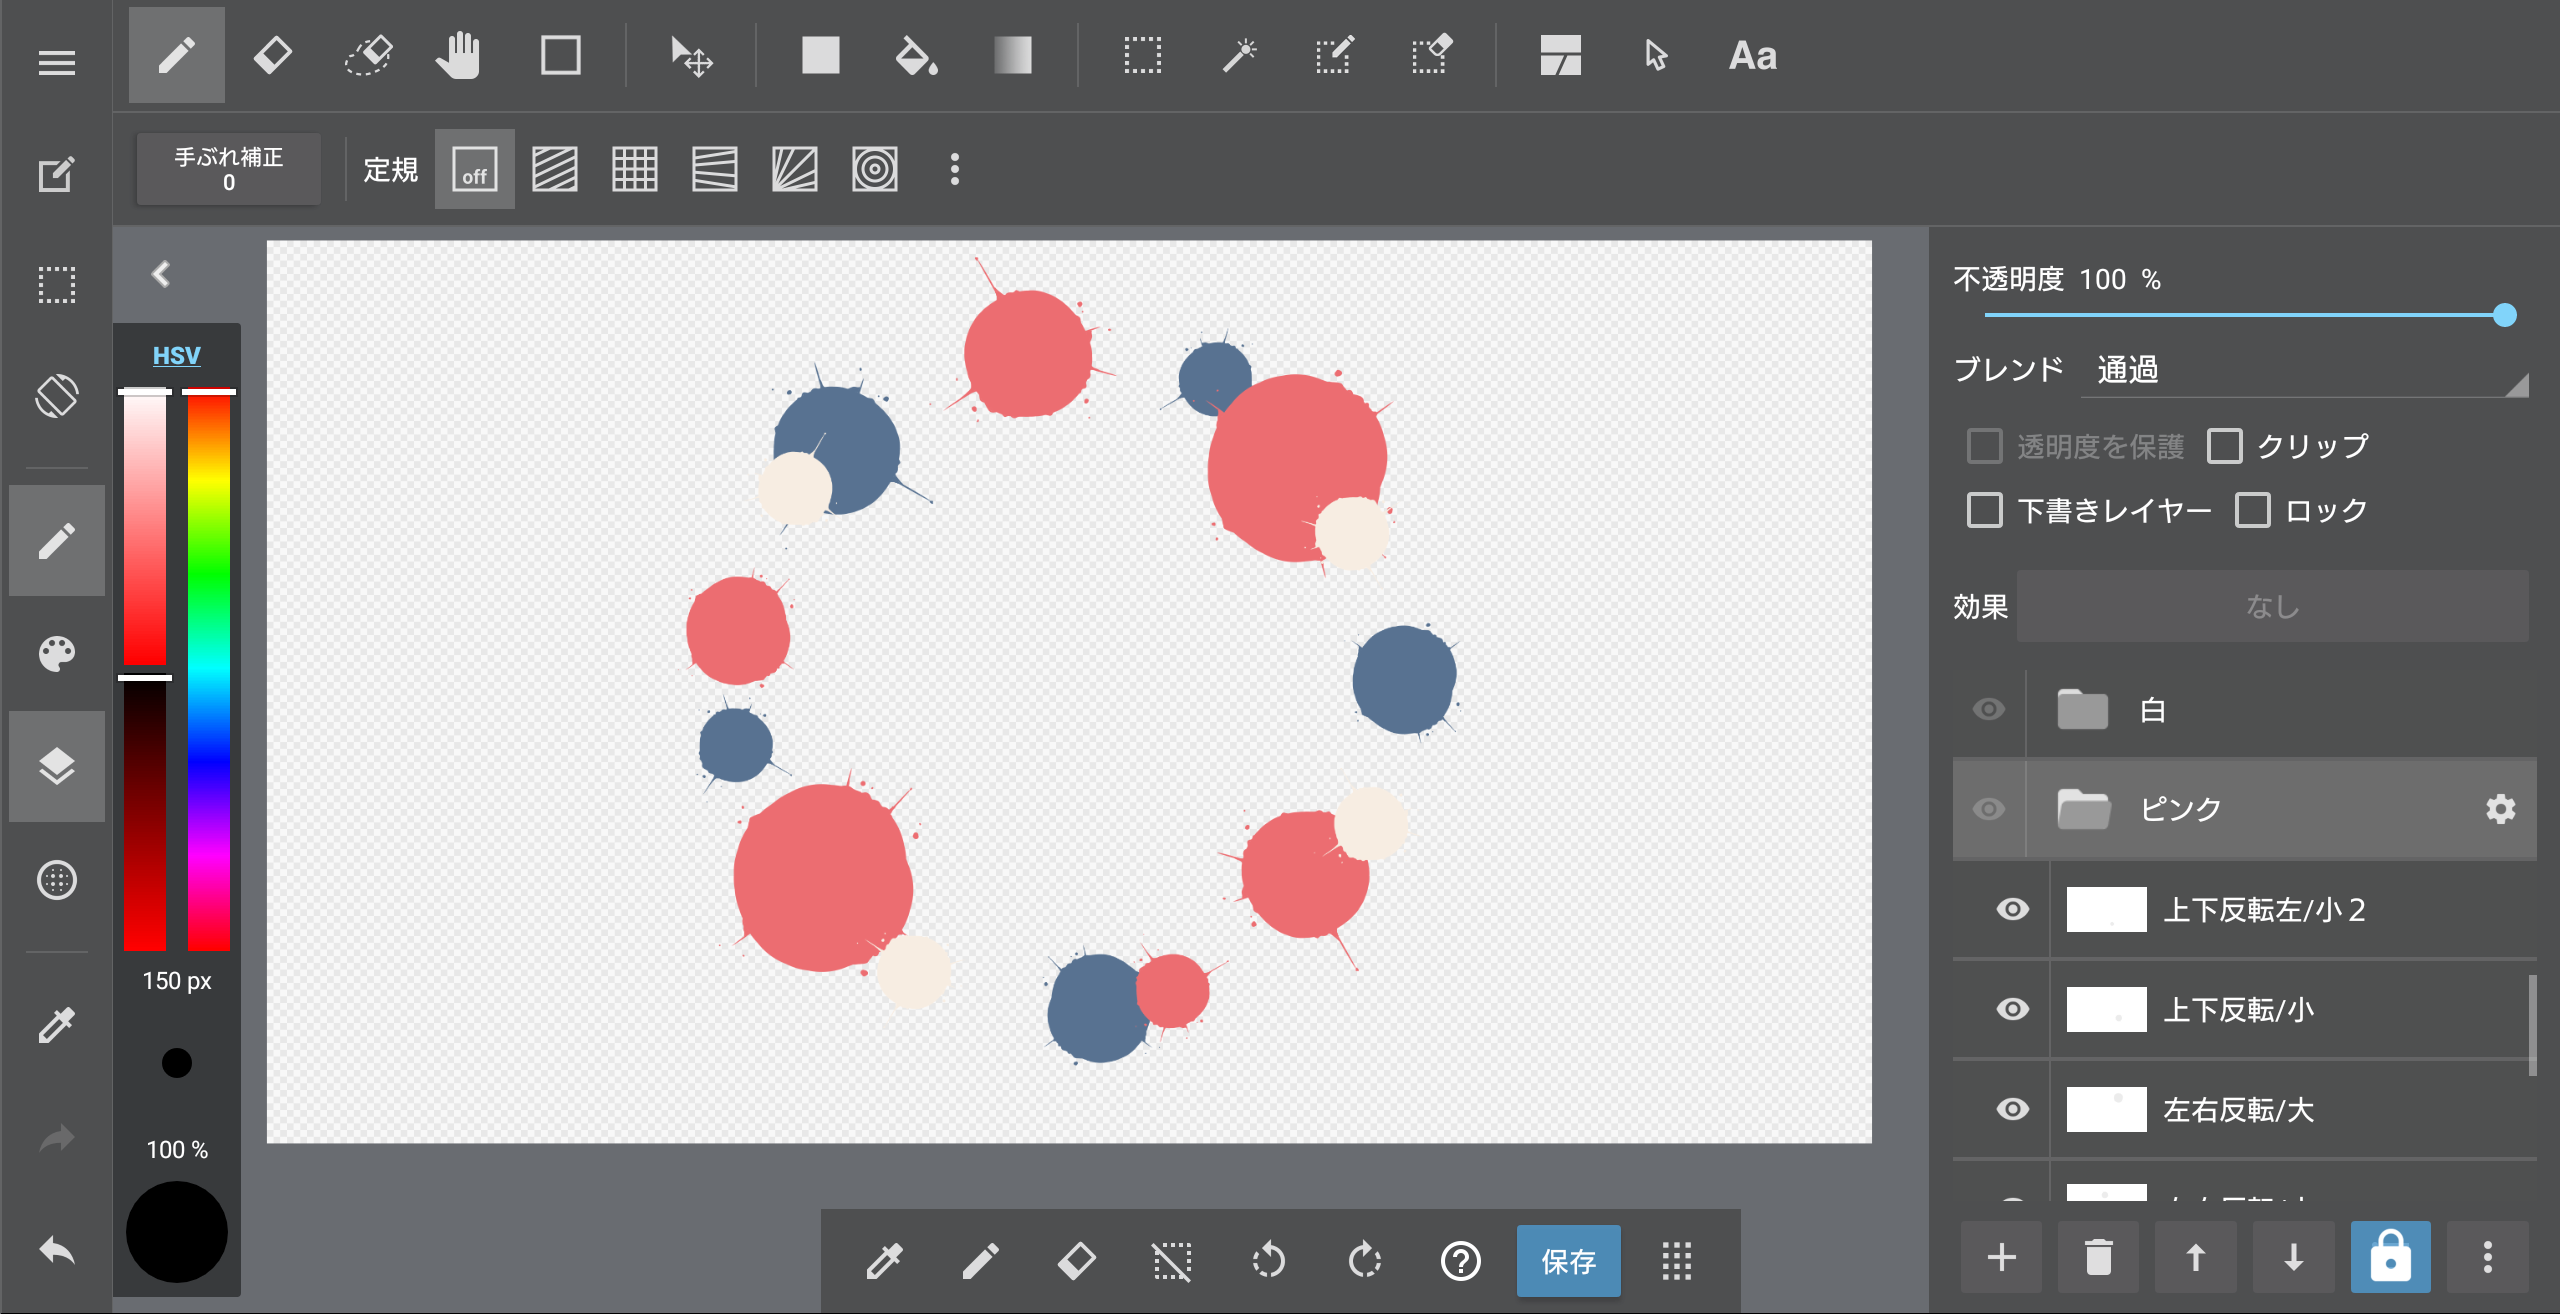The width and height of the screenshot is (2560, 1314).
Task: Click the 保存 save button
Action: coord(1568,1261)
